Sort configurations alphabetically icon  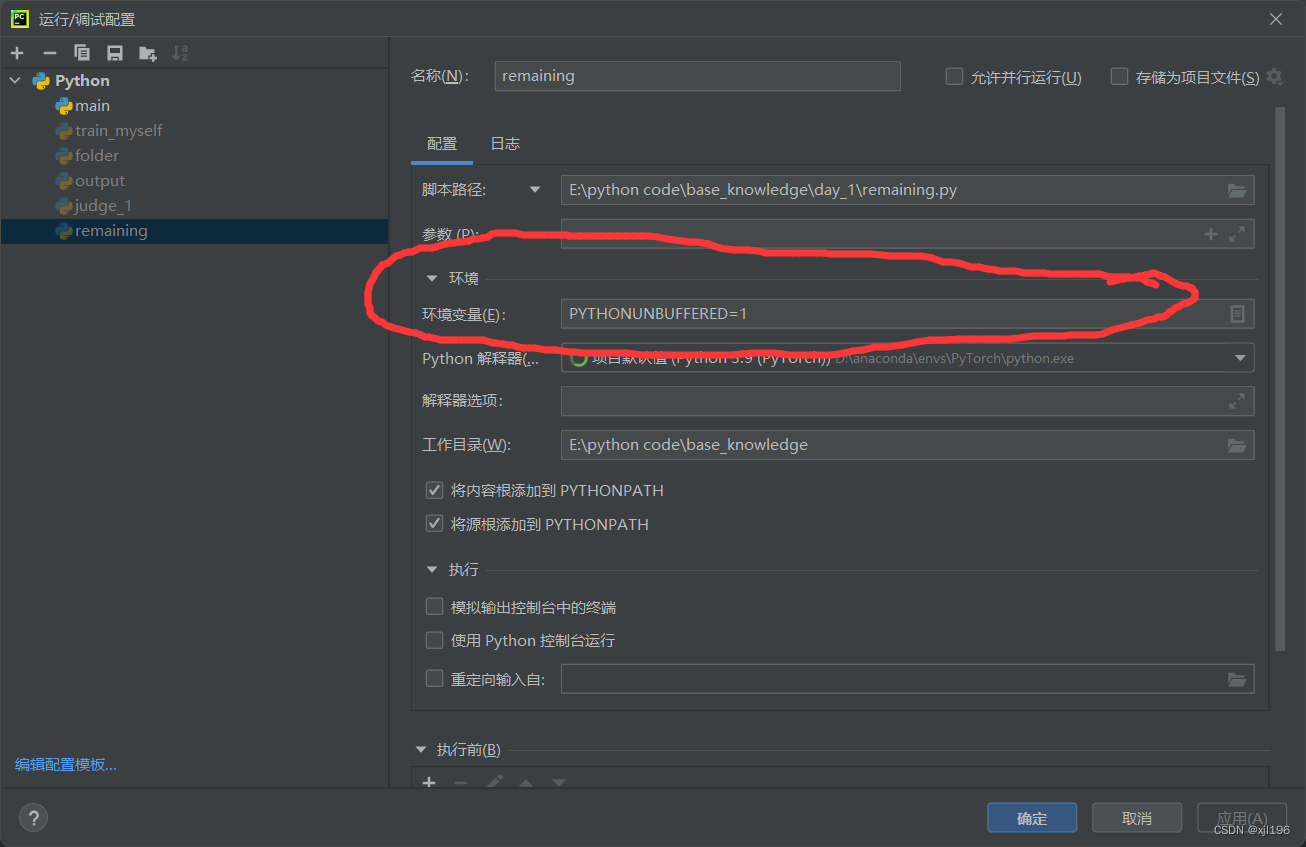[180, 53]
